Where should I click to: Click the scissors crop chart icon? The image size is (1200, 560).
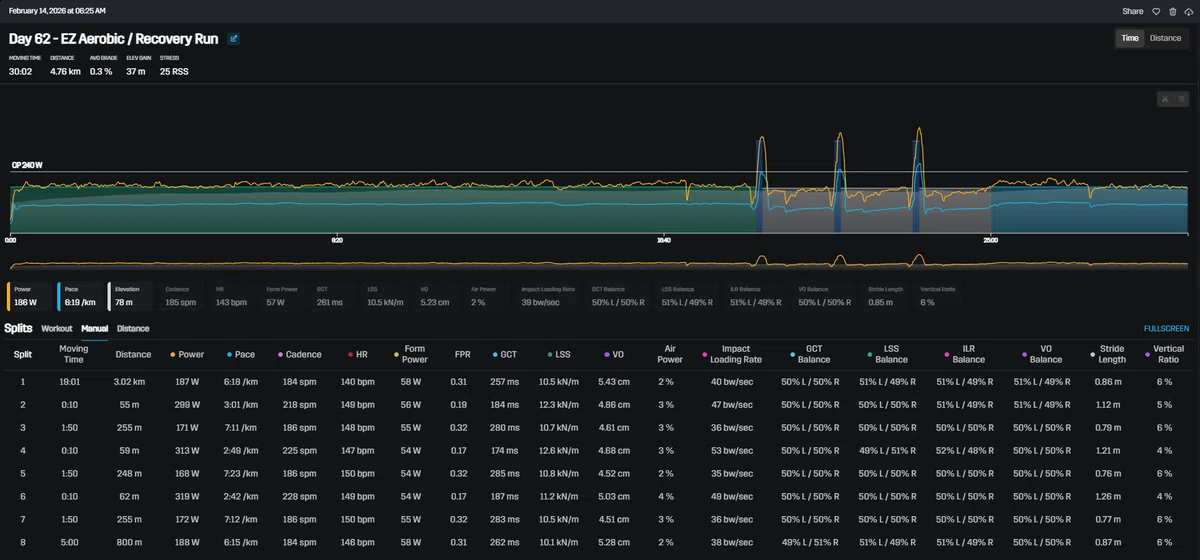(1165, 98)
